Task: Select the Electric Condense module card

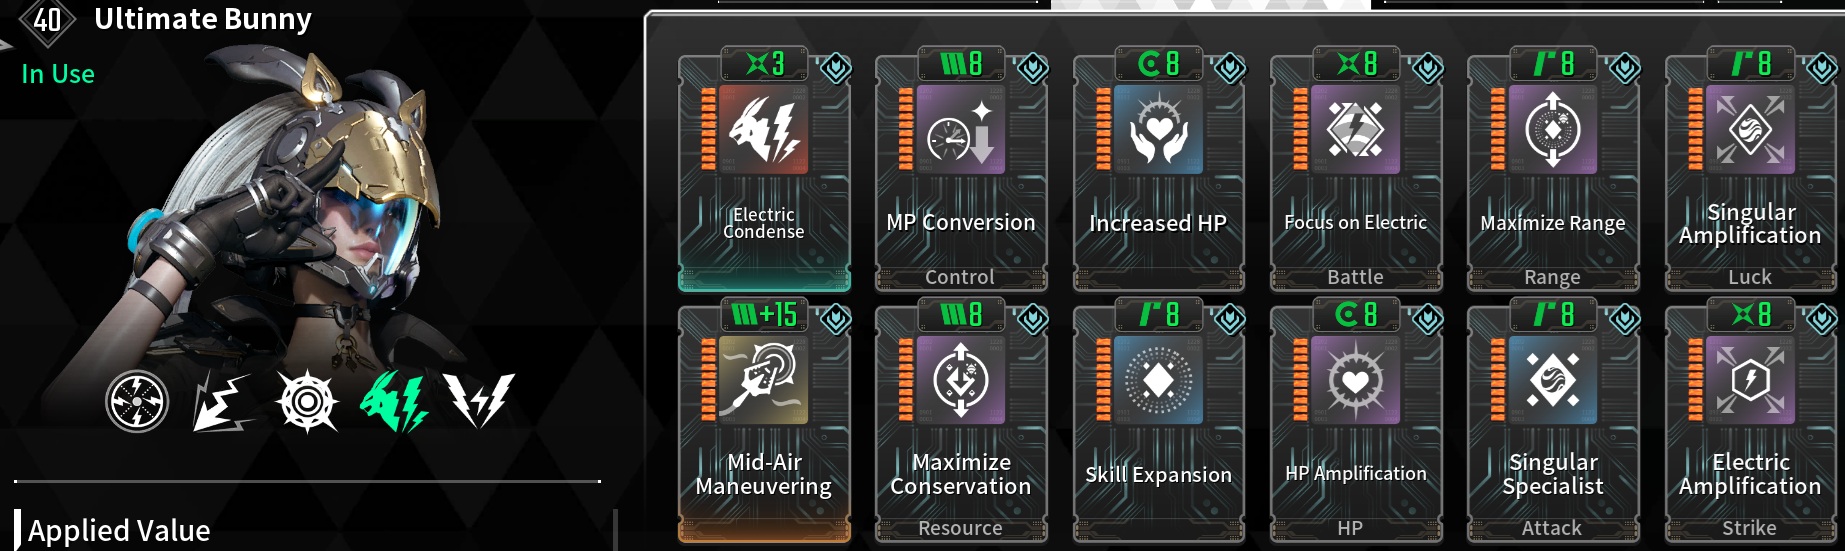Action: coord(764,172)
